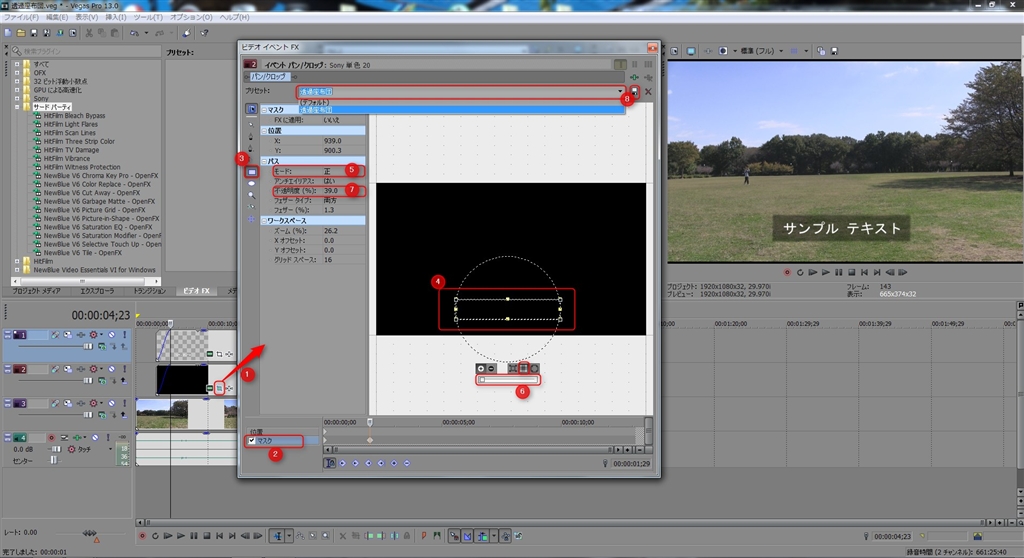
Task: Click save snapshot floppy icon in preview toolbar
Action: click(x=834, y=51)
